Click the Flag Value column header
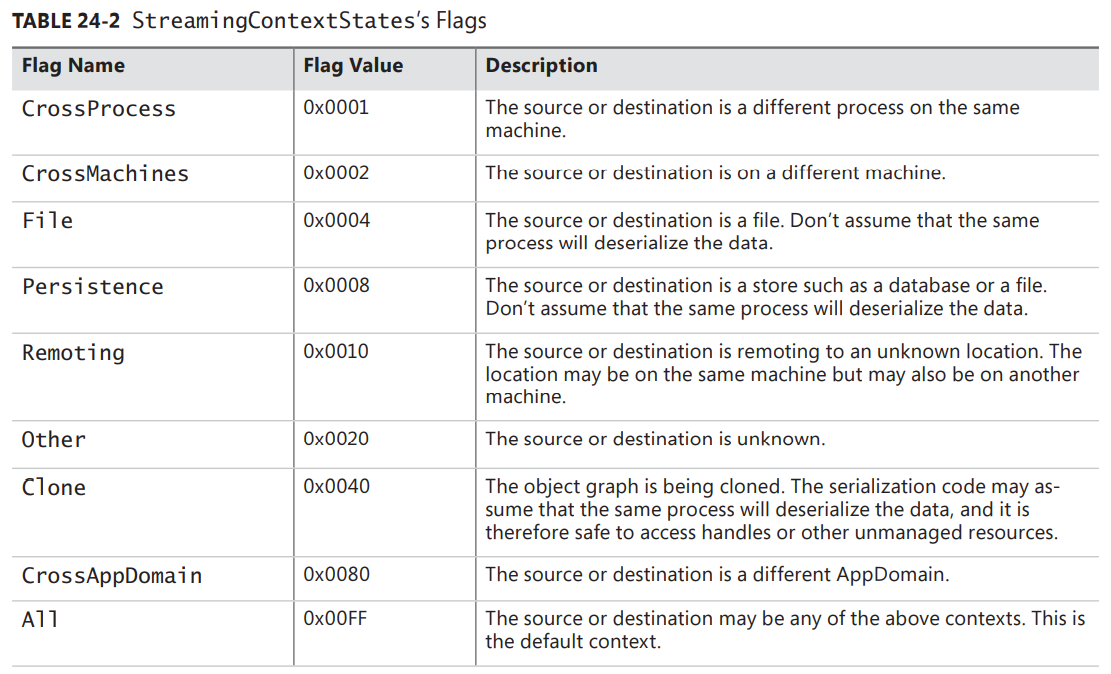 click(x=353, y=66)
